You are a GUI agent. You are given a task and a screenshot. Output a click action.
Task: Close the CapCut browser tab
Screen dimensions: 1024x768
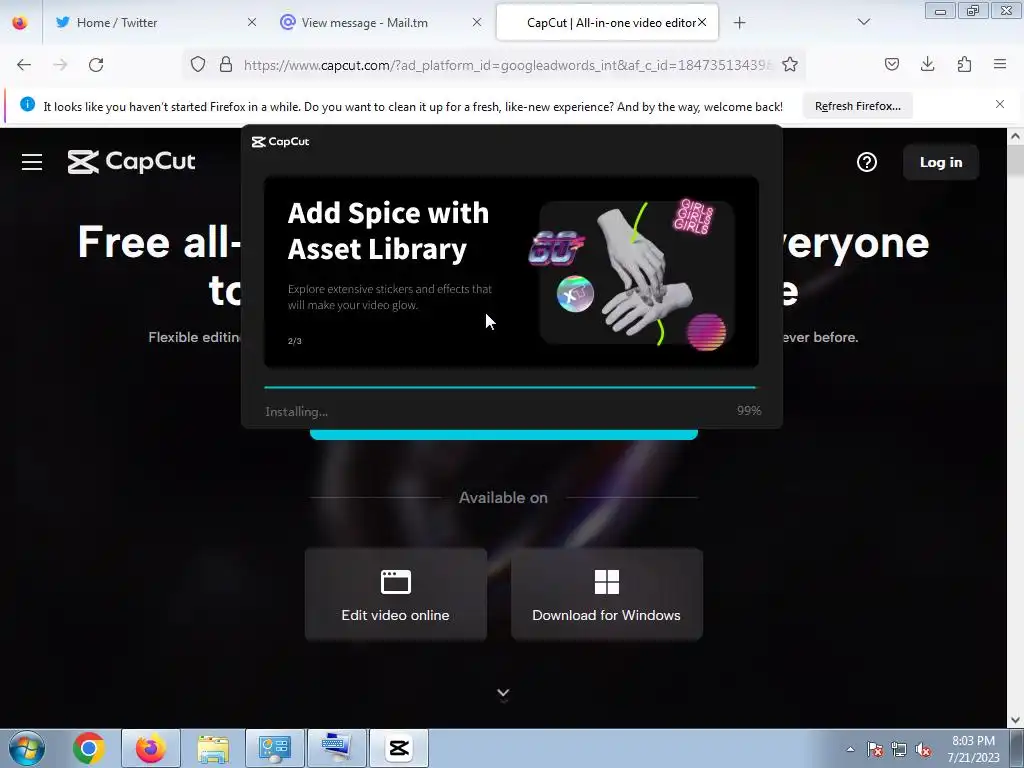coord(702,22)
